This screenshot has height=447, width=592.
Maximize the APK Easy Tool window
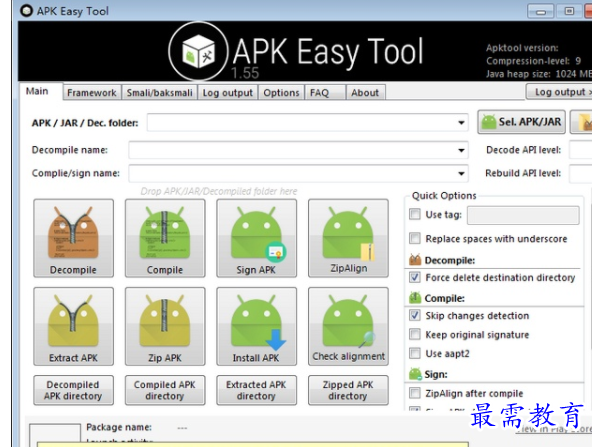[569, 11]
